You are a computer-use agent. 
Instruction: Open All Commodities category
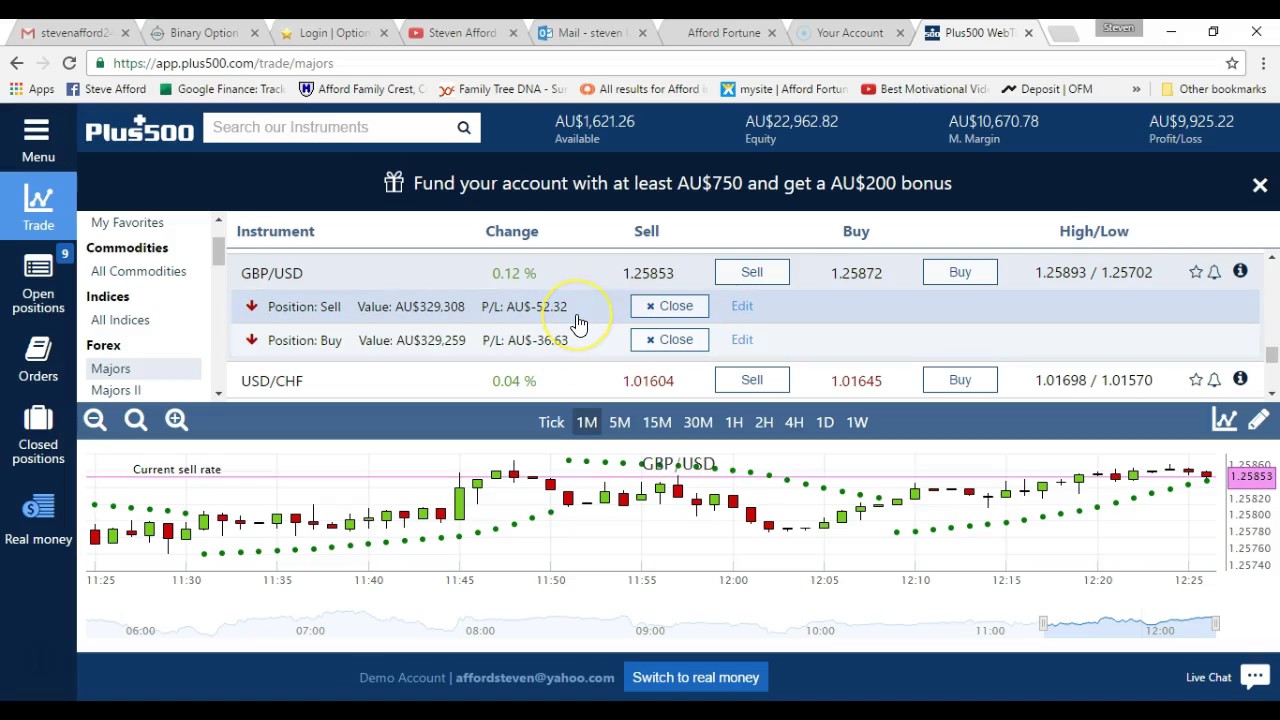click(x=138, y=271)
